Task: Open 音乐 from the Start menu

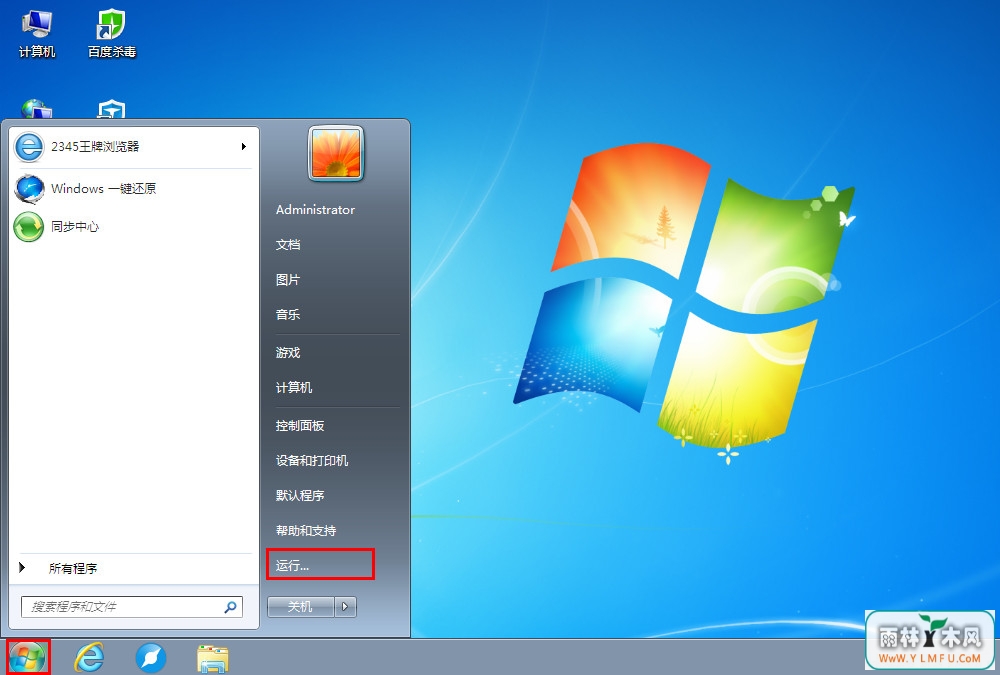Action: coord(288,315)
